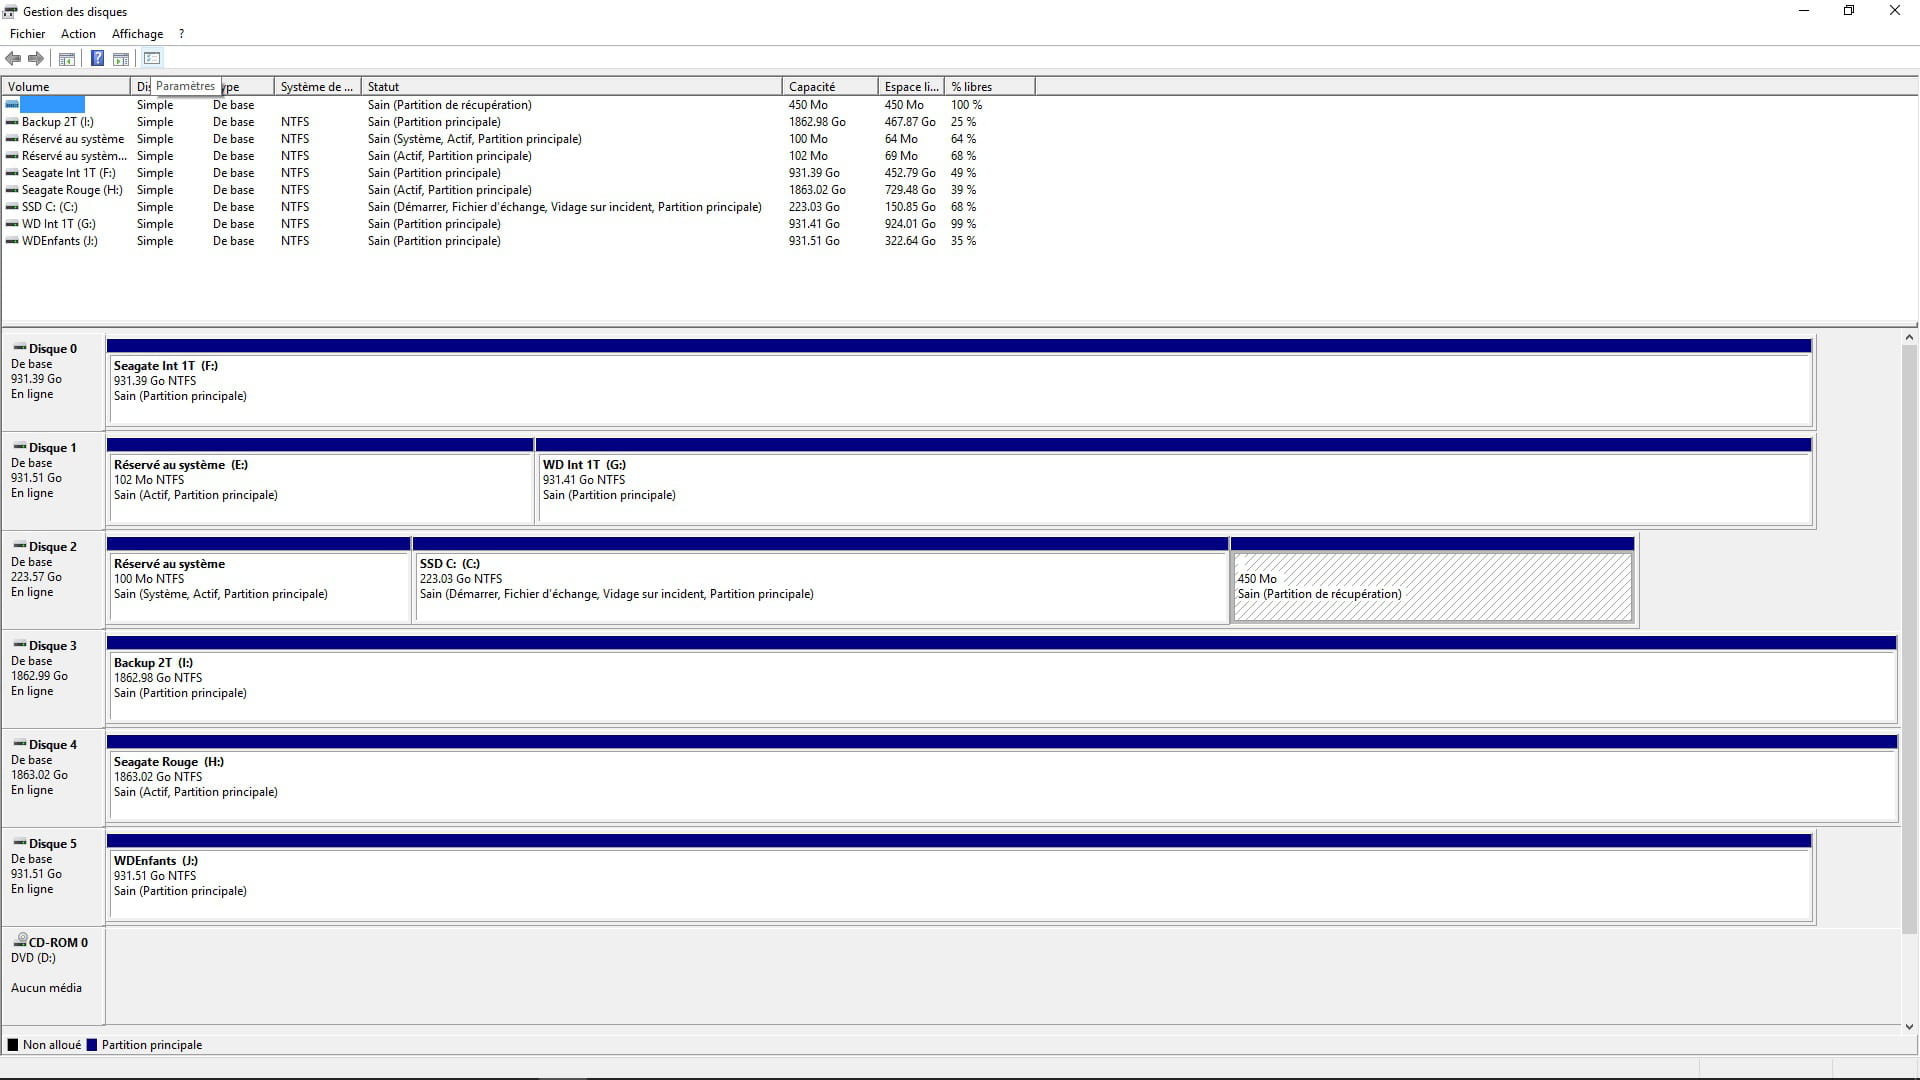Sort by the Statut column header
The height and width of the screenshot is (1080, 1920).
coord(570,87)
